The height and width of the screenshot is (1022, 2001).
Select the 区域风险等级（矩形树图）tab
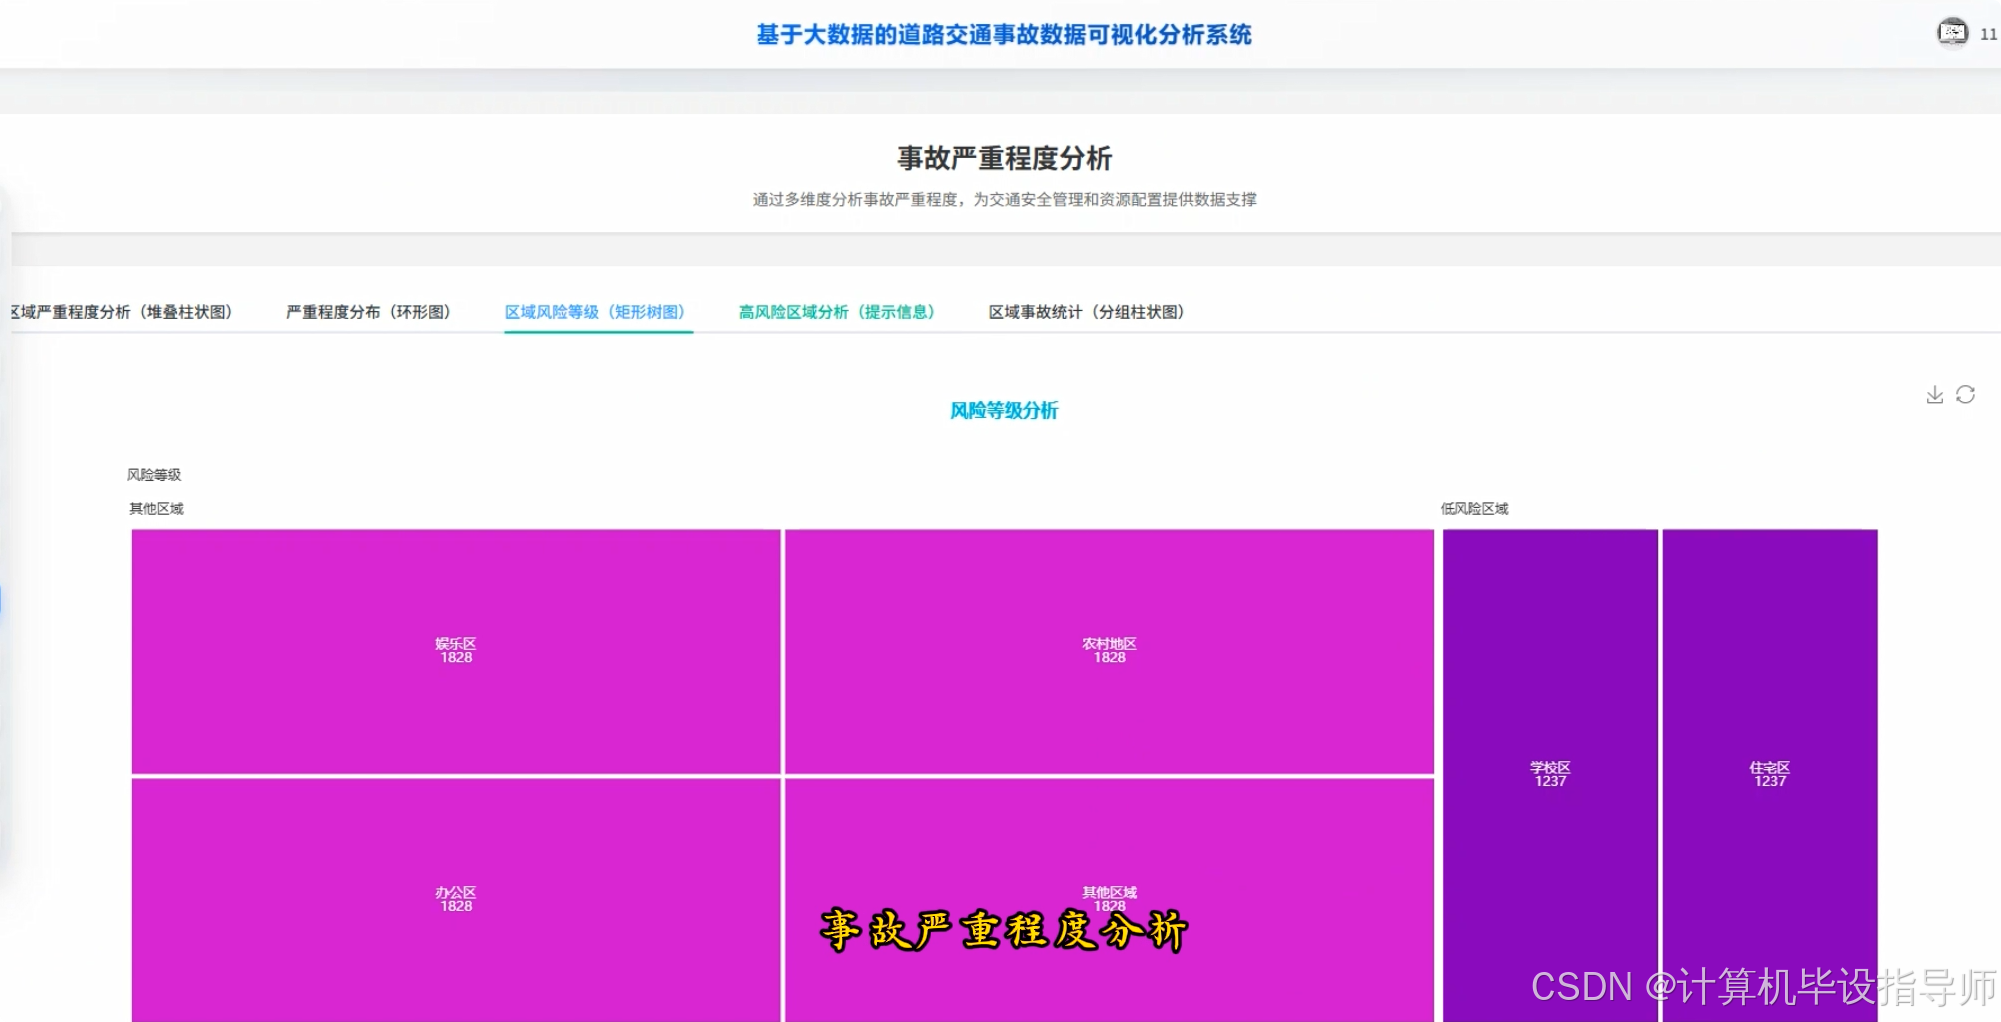click(x=597, y=311)
